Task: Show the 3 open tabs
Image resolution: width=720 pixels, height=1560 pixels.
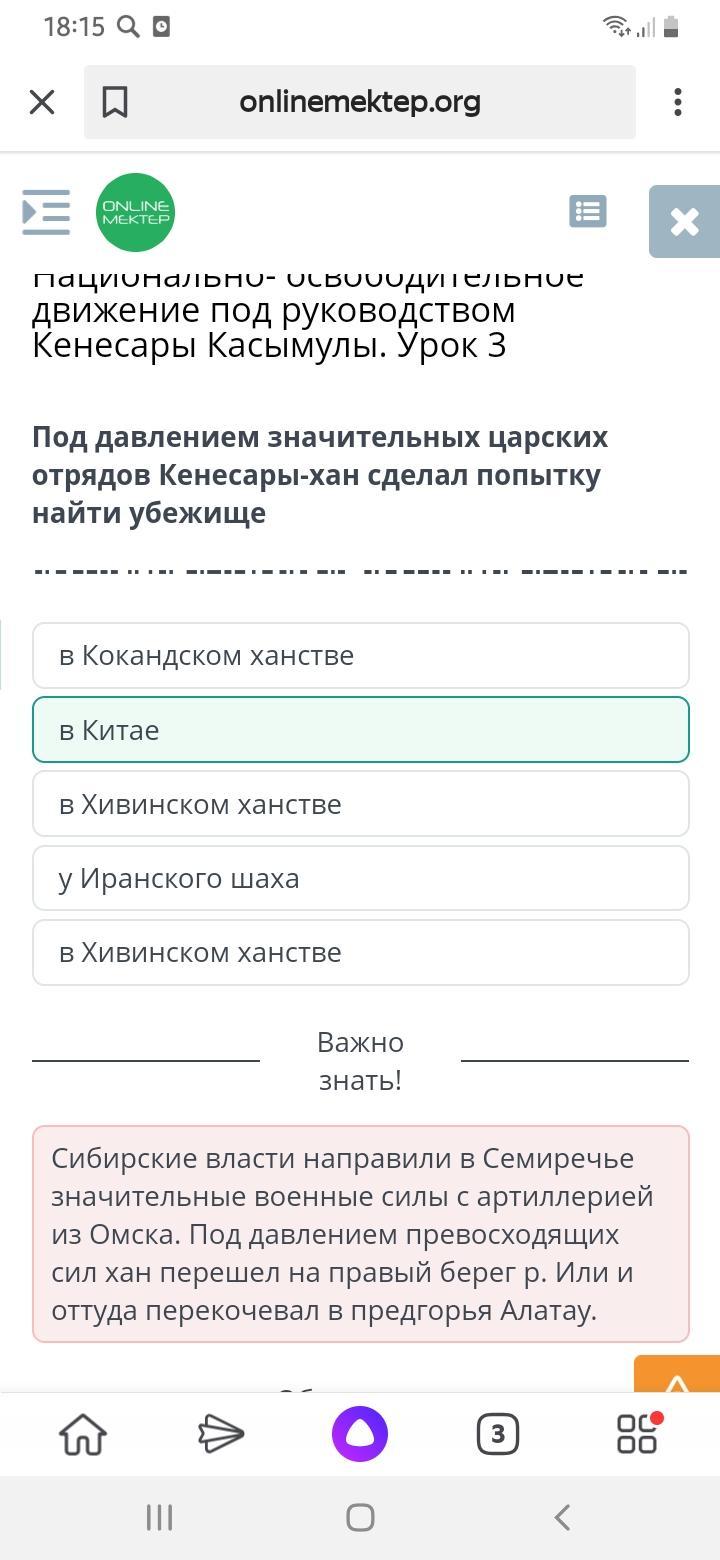Action: pyautogui.click(x=498, y=1434)
